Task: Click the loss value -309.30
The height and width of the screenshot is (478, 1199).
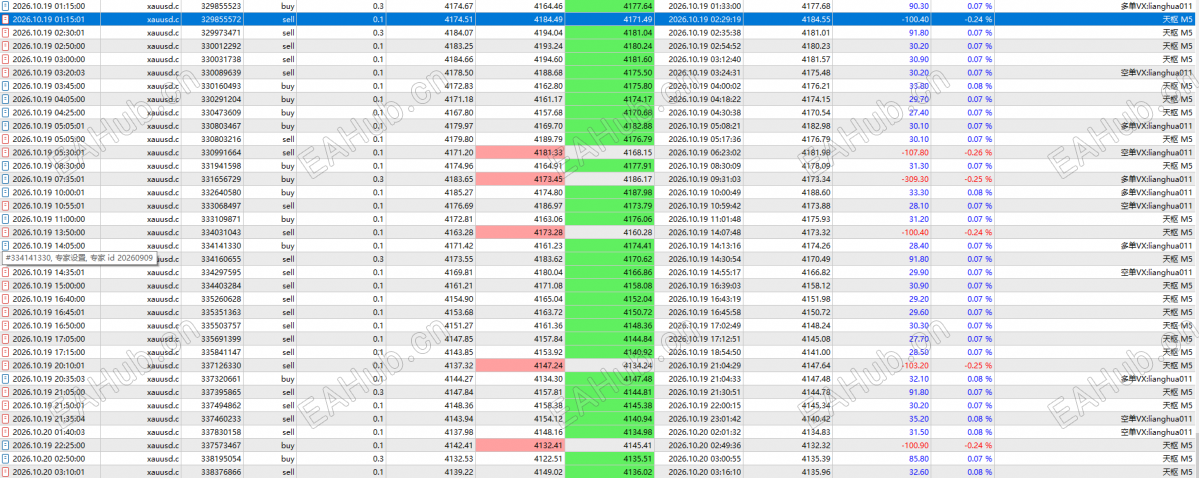Action: [x=914, y=179]
